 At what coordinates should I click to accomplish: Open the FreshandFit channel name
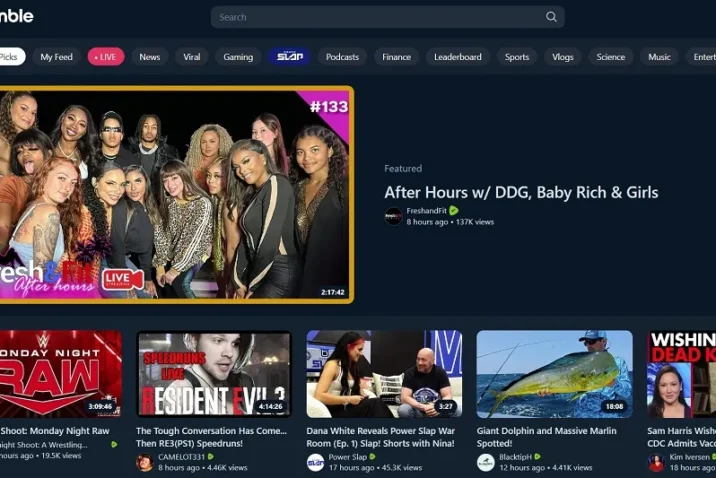pos(426,210)
